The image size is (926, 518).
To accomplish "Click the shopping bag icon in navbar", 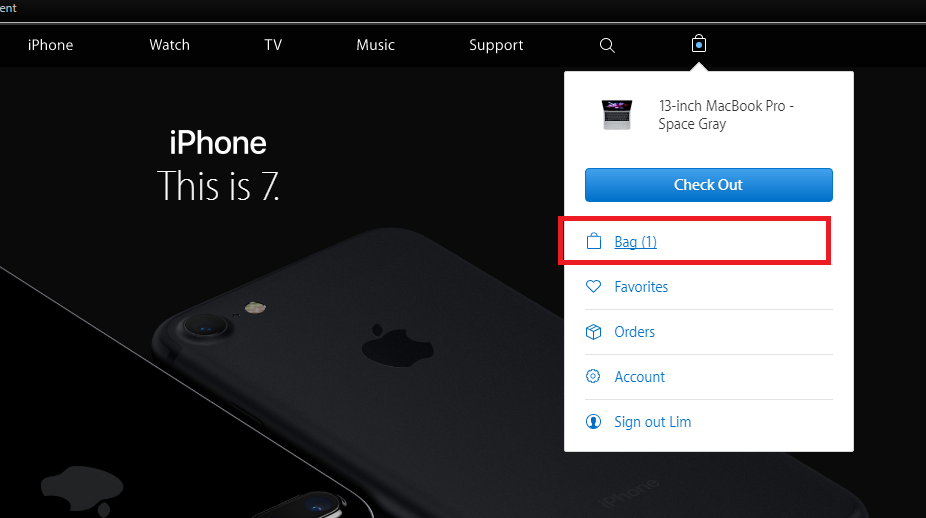I will [x=699, y=44].
